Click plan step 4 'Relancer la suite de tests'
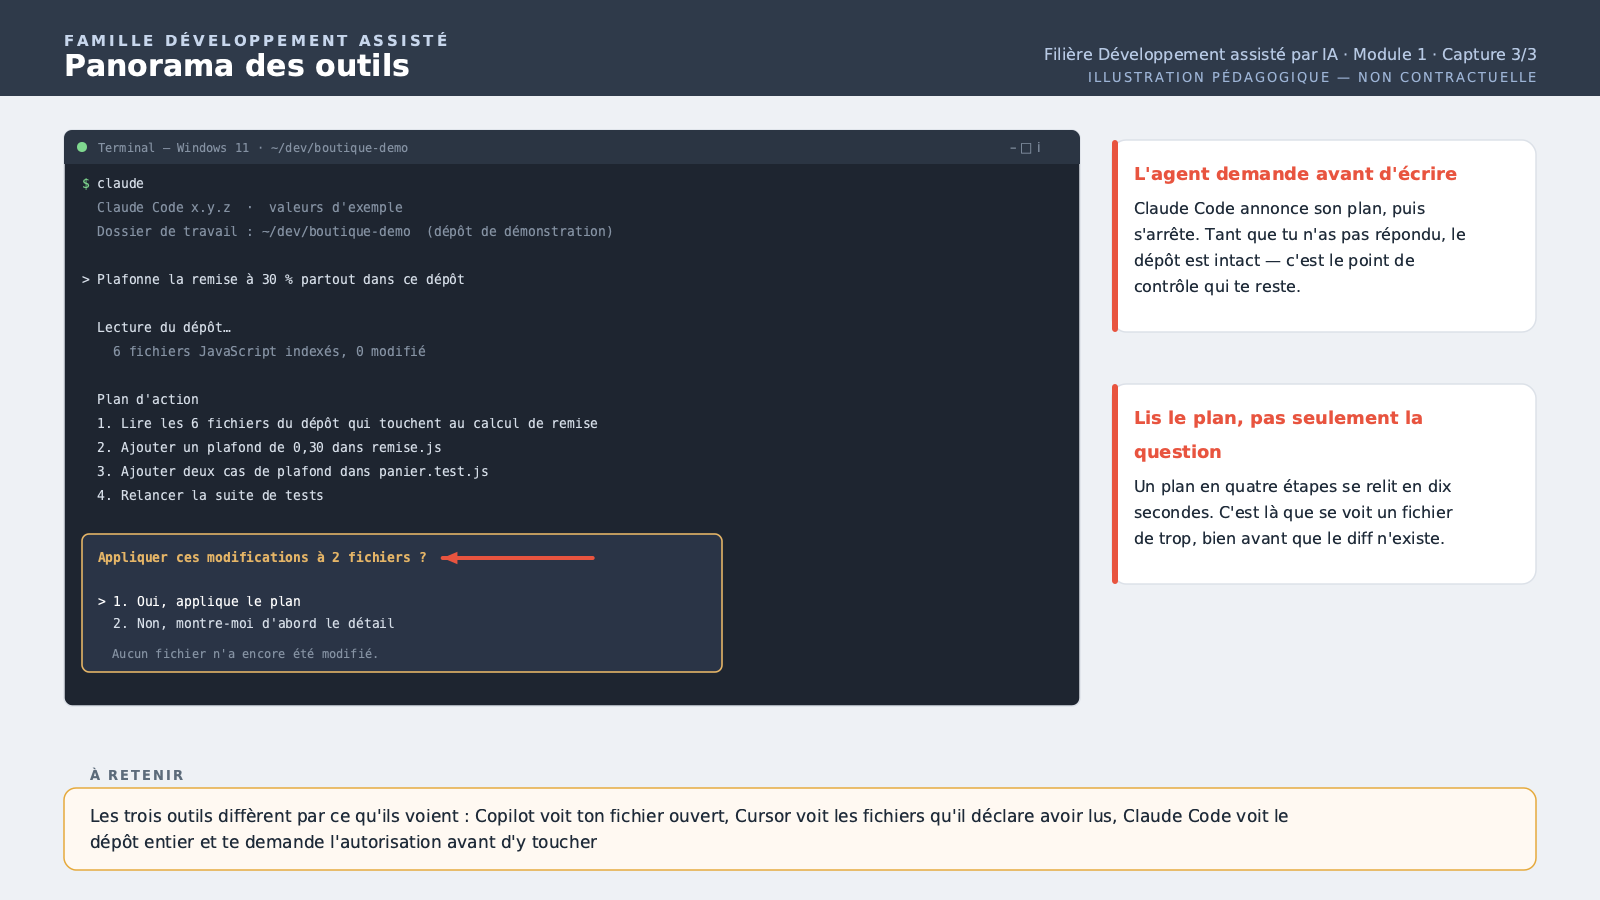The image size is (1600, 900). (x=210, y=495)
